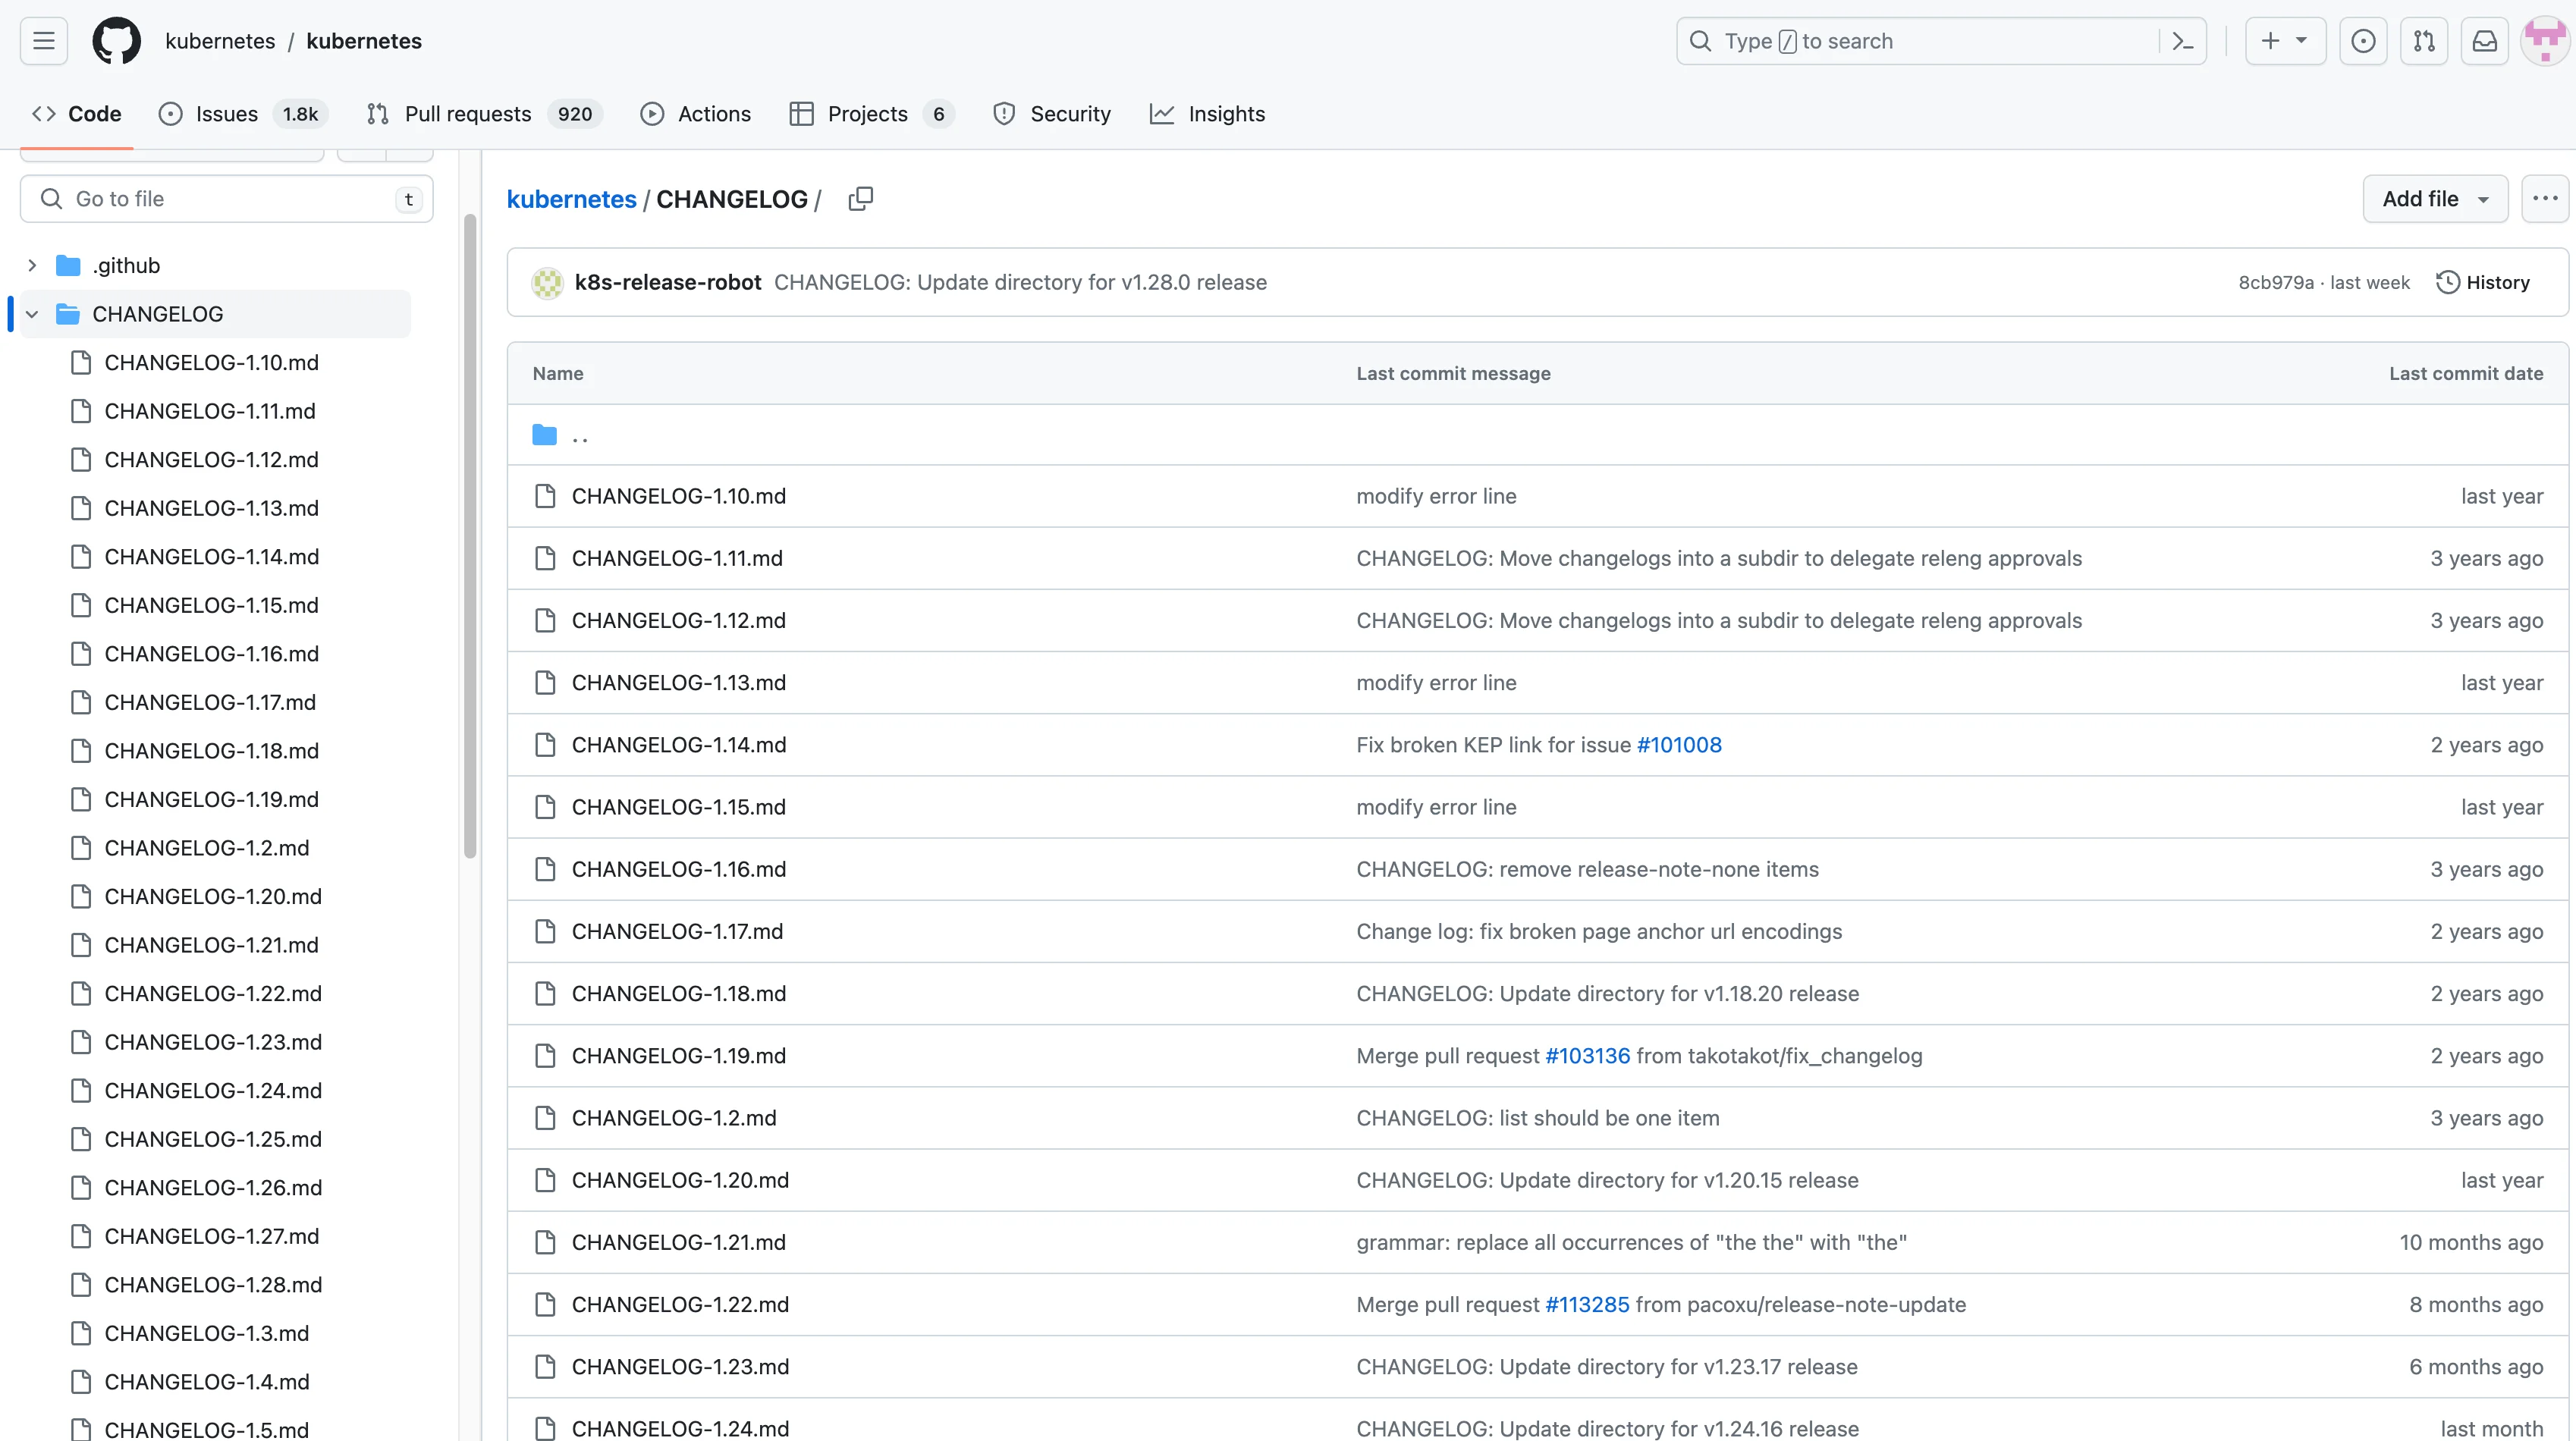Image resolution: width=2576 pixels, height=1441 pixels.
Task: Open the command palette icon
Action: coord(2182,41)
